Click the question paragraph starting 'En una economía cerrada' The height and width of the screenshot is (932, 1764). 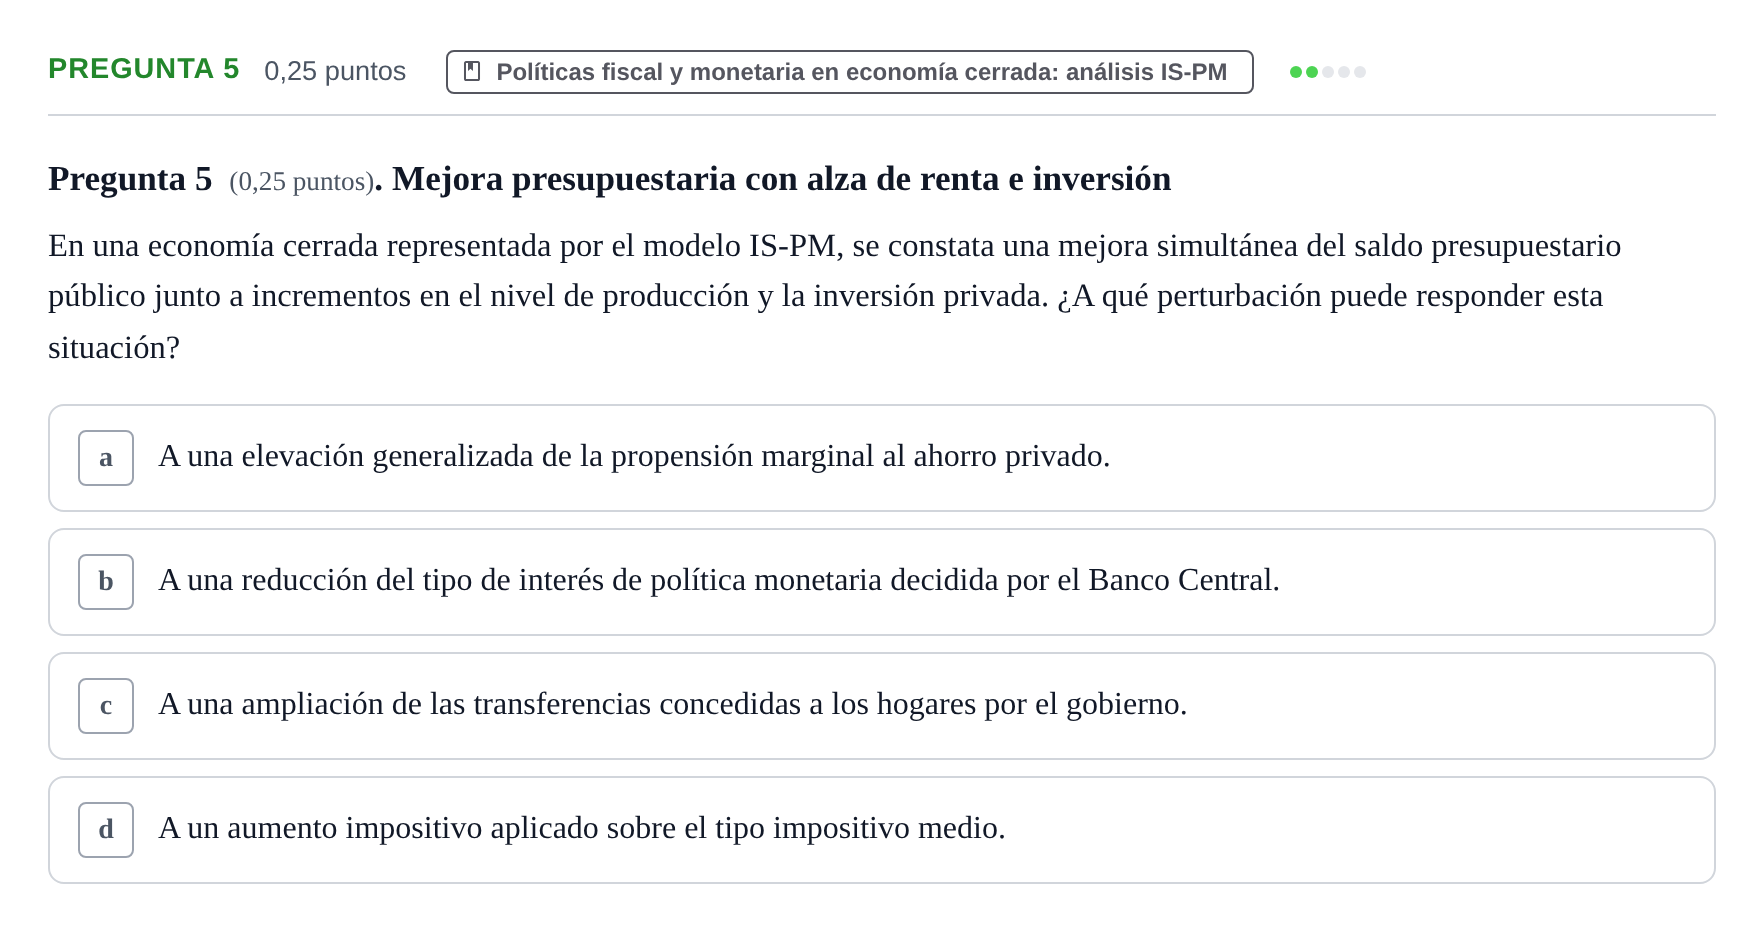834,296
